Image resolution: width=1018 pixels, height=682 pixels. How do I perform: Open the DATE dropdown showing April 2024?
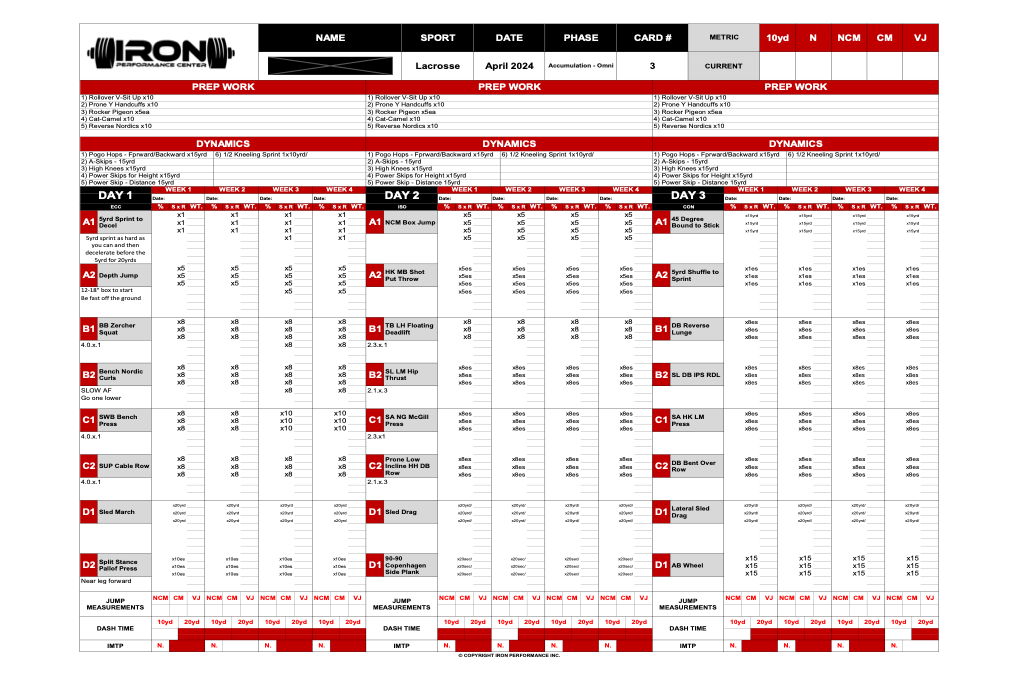pos(507,64)
